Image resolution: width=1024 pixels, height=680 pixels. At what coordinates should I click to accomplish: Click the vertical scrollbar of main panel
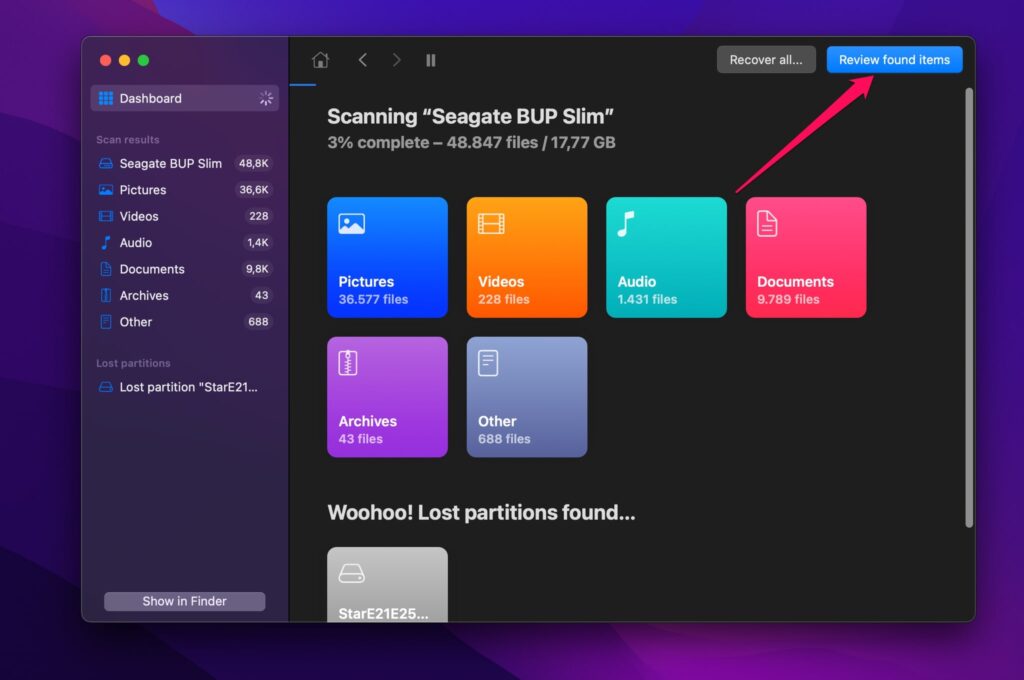[969, 307]
